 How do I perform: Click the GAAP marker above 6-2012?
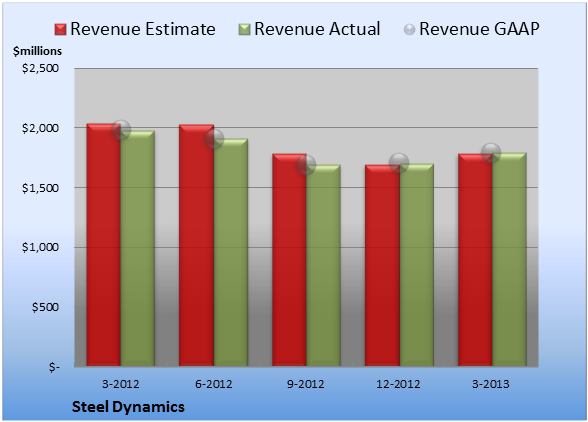click(214, 139)
